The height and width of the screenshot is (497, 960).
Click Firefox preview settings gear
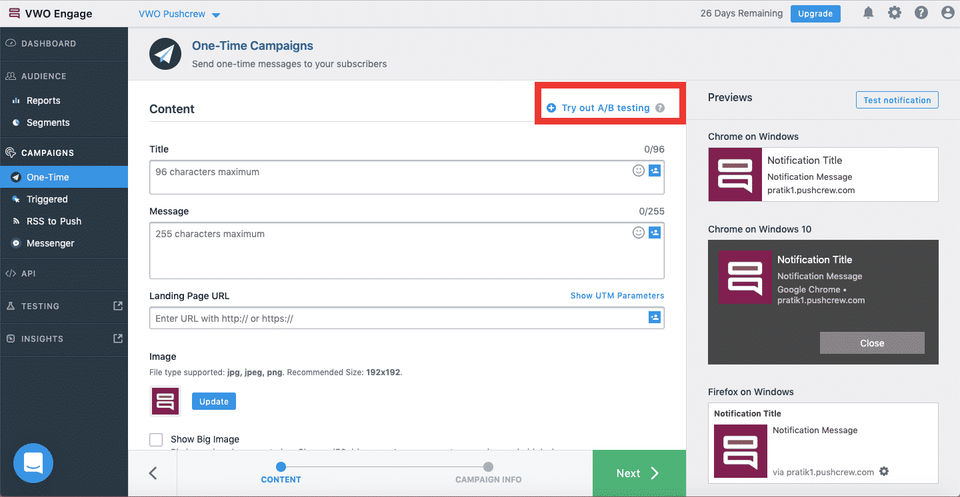883,472
